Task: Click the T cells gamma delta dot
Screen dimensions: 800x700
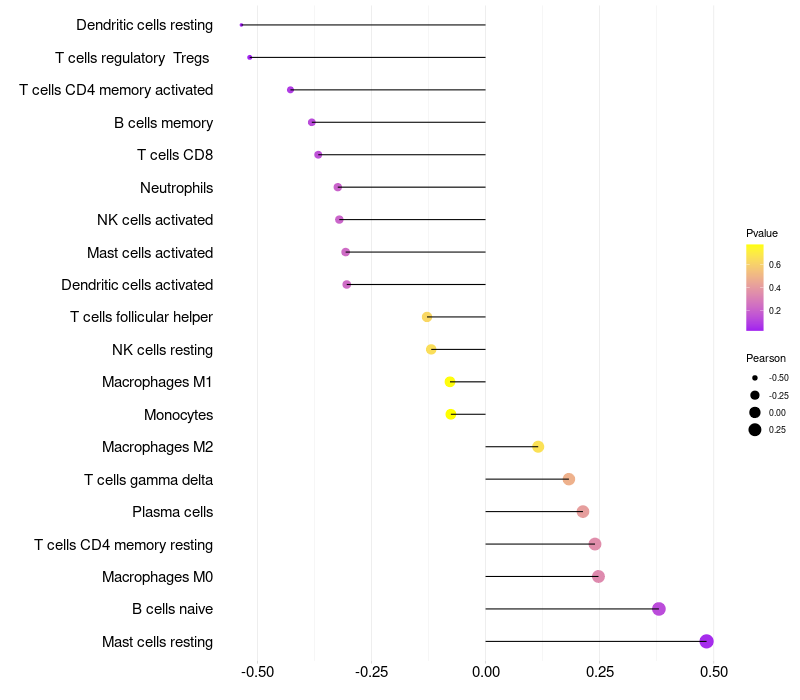Action: (x=569, y=479)
